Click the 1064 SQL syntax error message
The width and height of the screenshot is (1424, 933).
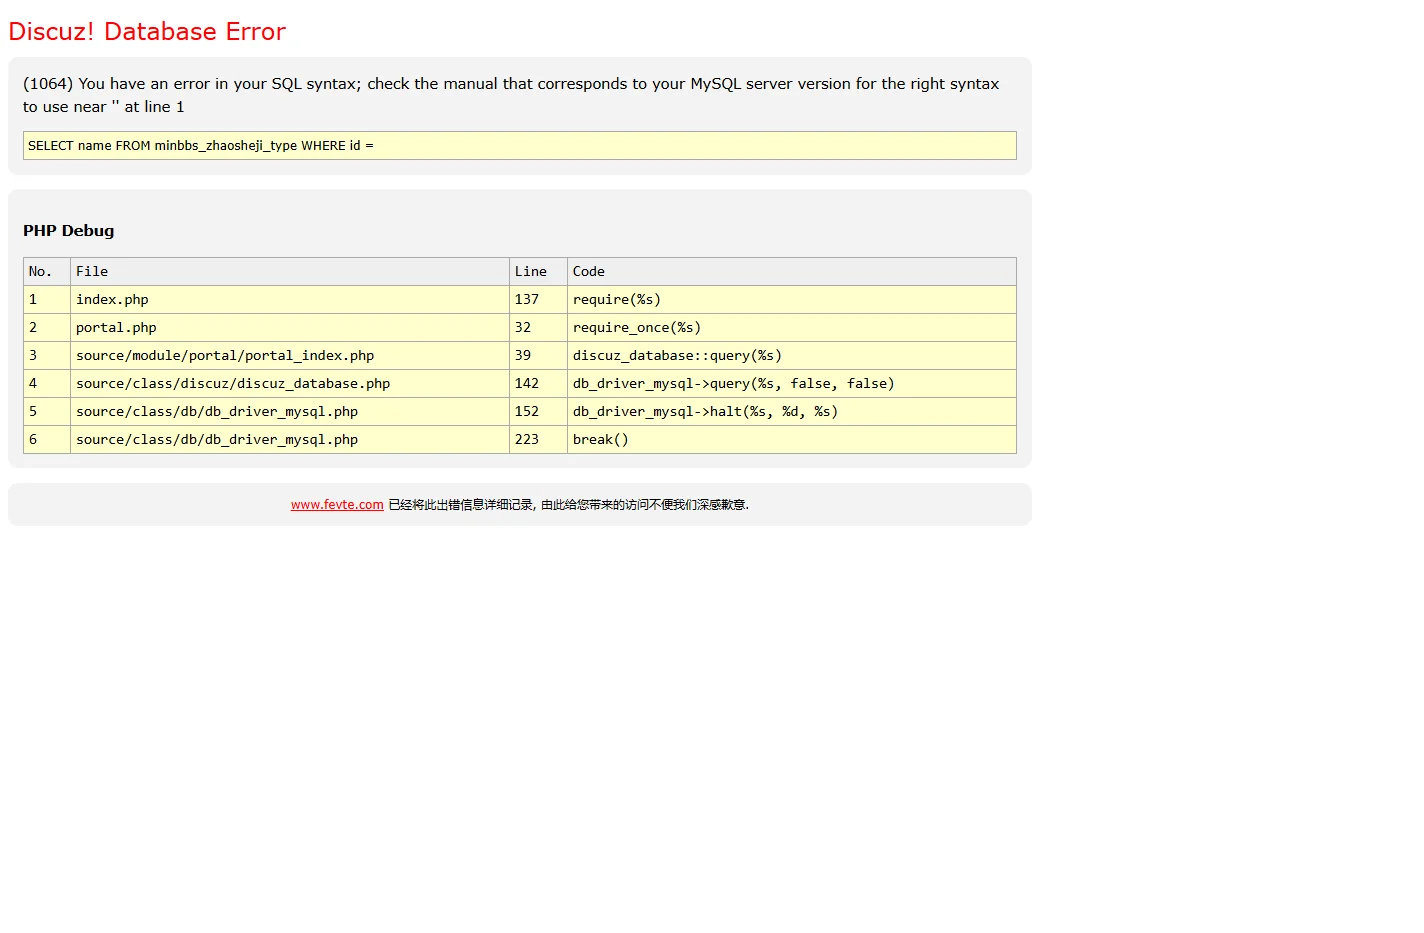pos(511,95)
